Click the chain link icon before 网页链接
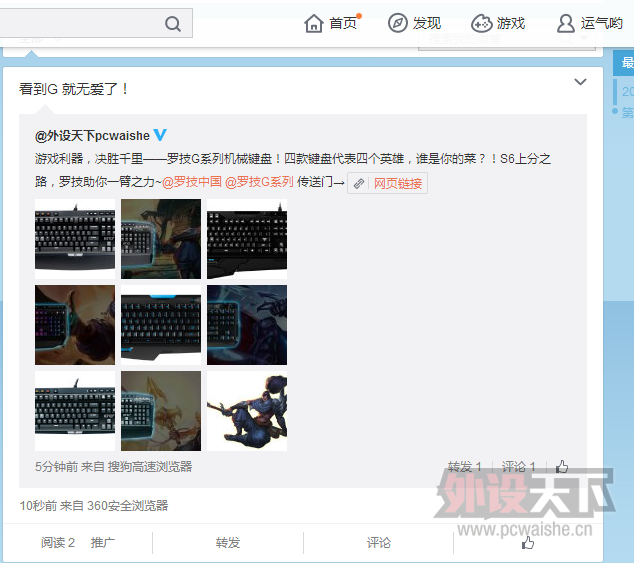 click(x=359, y=184)
